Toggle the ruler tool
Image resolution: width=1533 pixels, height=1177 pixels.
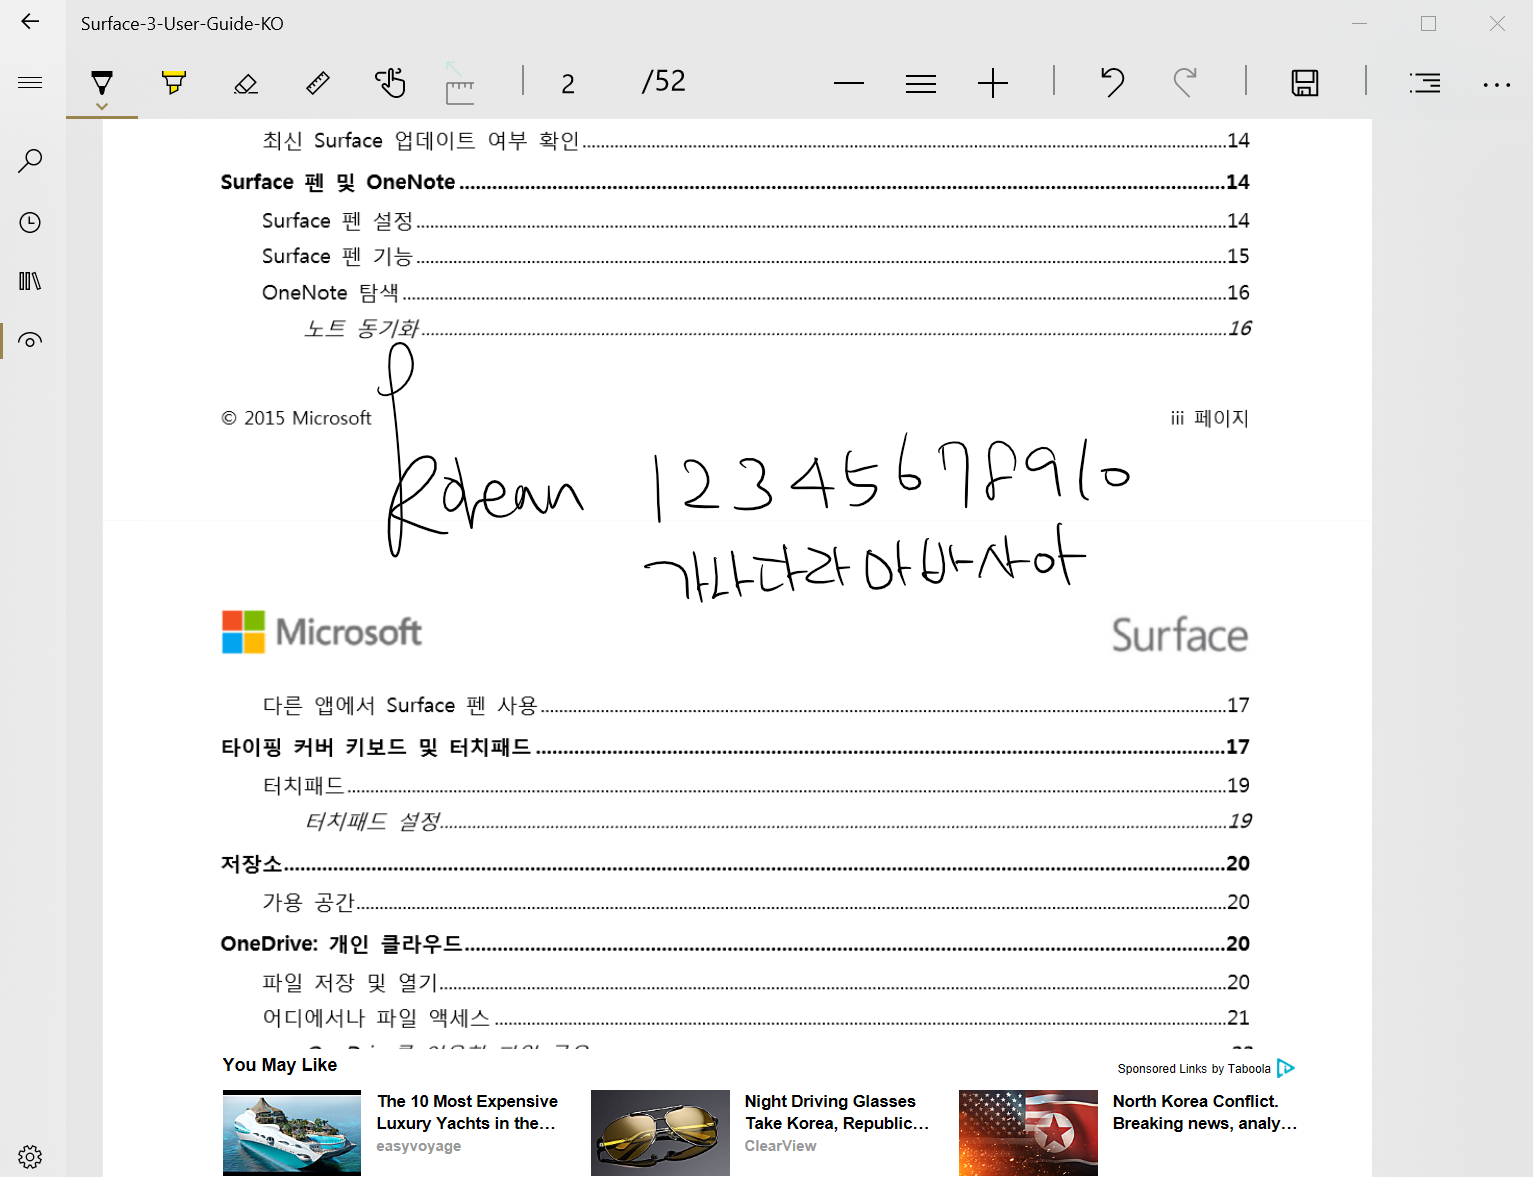[318, 83]
